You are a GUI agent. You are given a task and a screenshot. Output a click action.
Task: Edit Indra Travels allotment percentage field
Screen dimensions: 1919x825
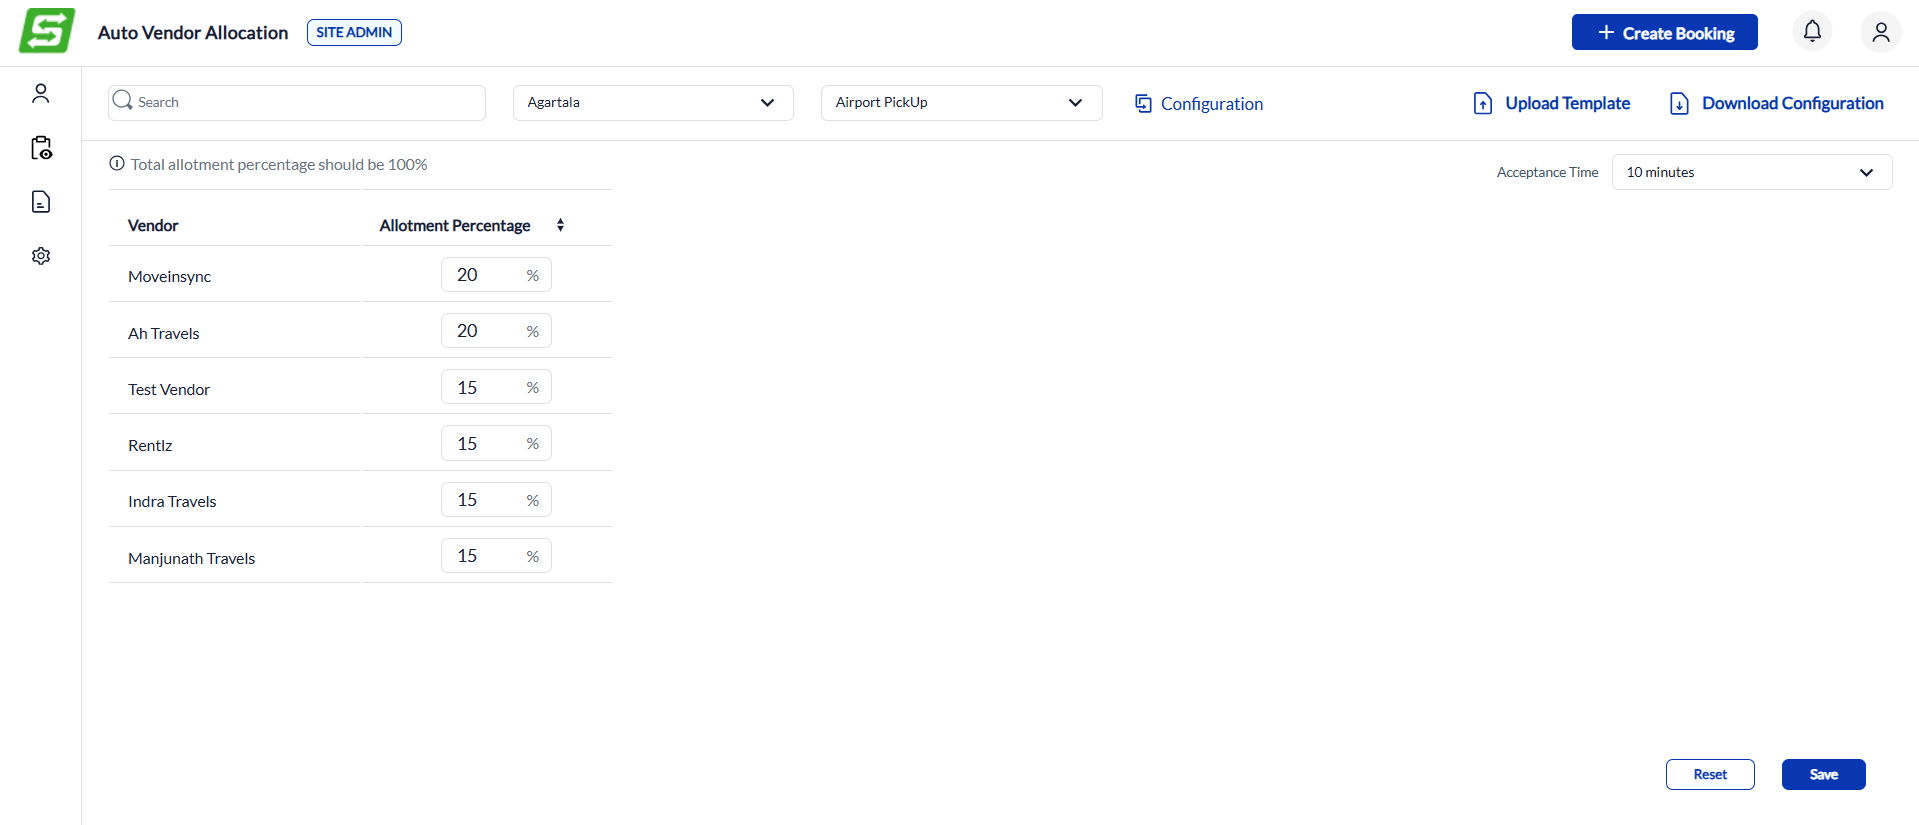point(496,499)
